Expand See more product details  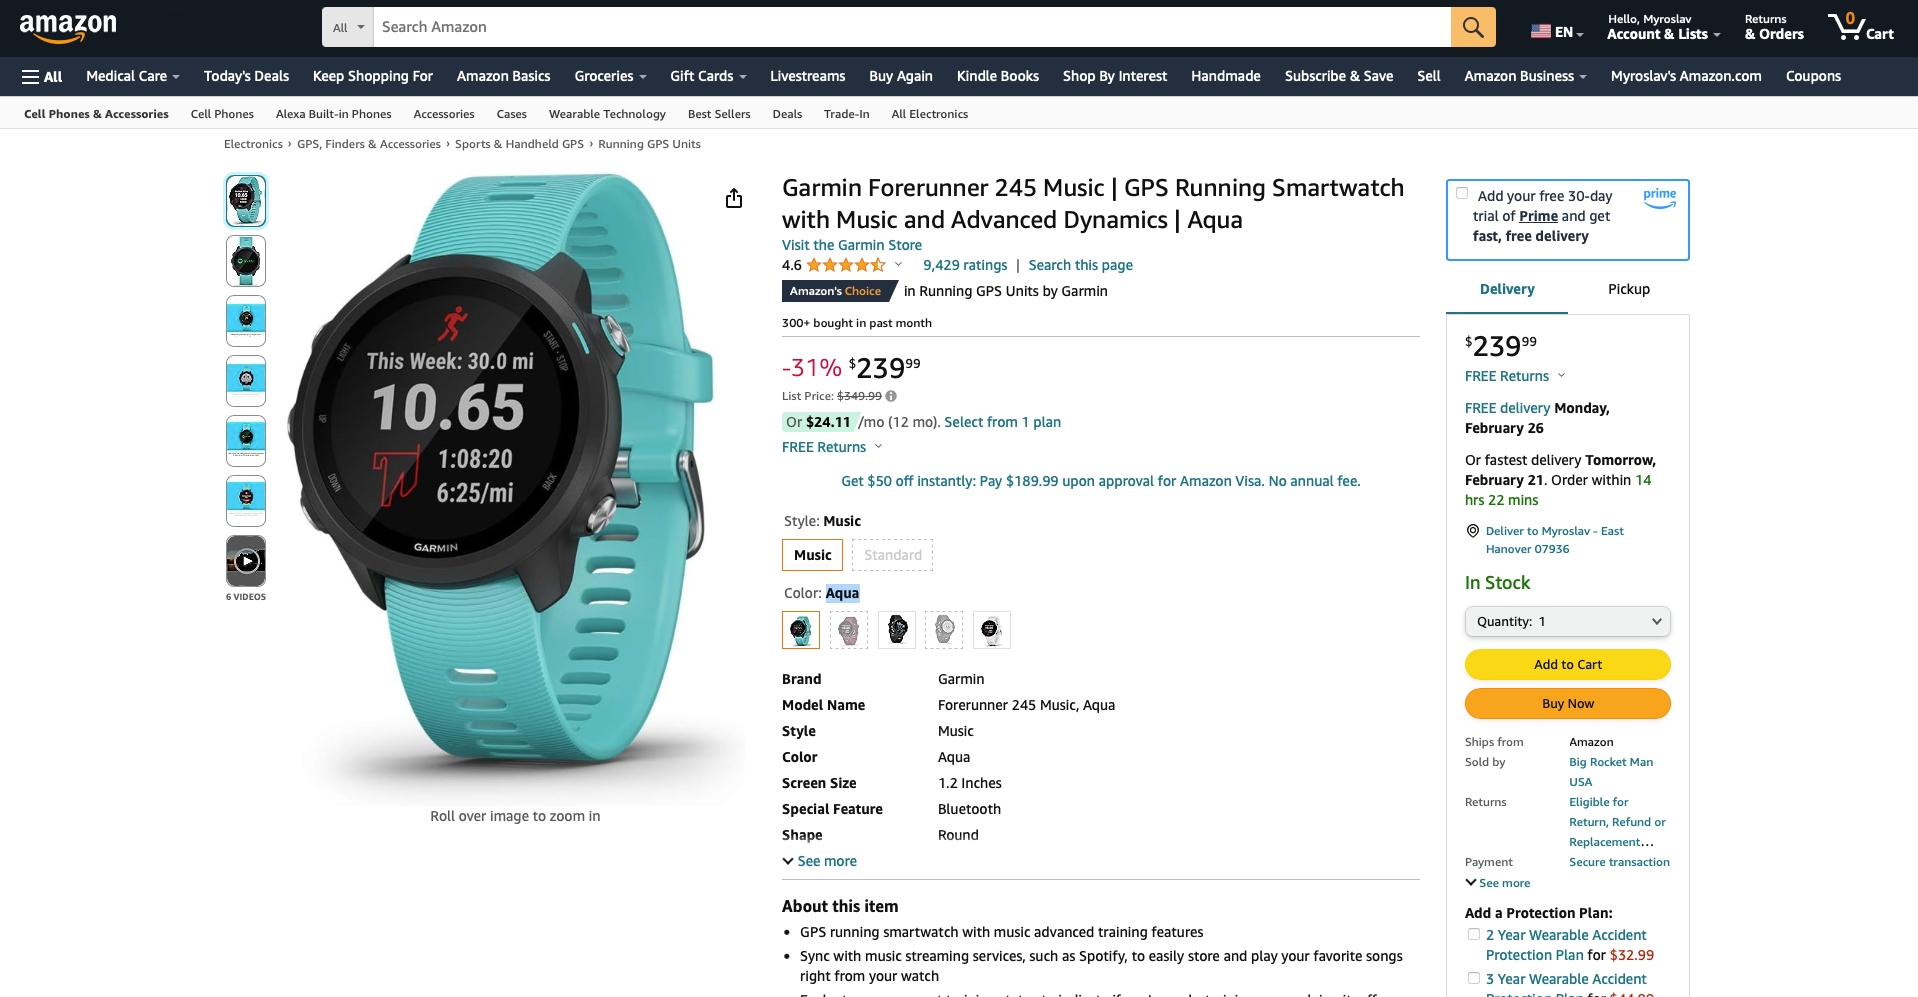tap(820, 861)
